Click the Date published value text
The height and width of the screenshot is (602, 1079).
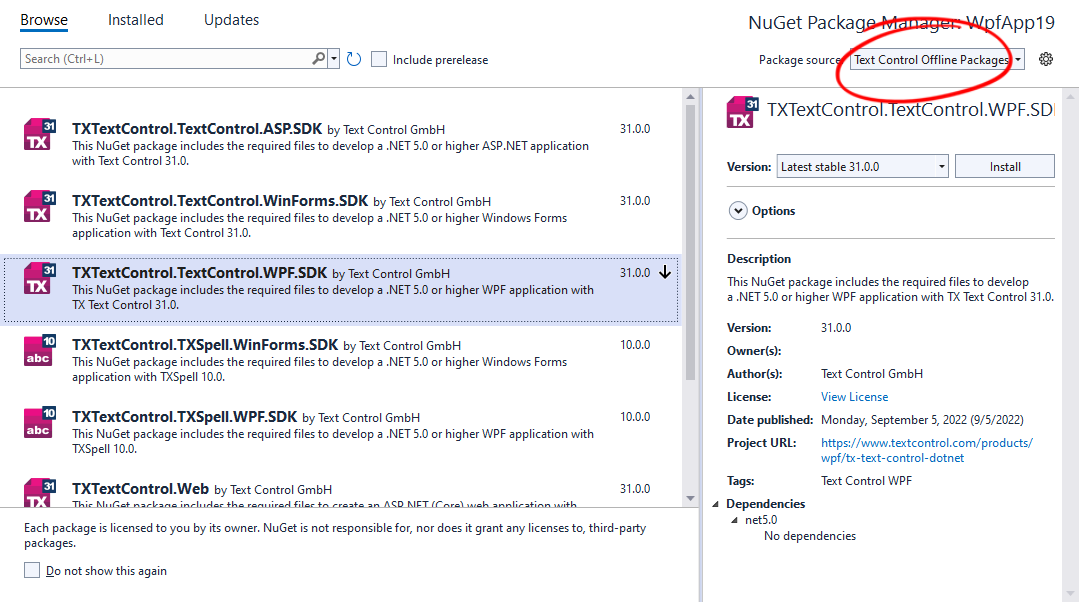coord(922,420)
